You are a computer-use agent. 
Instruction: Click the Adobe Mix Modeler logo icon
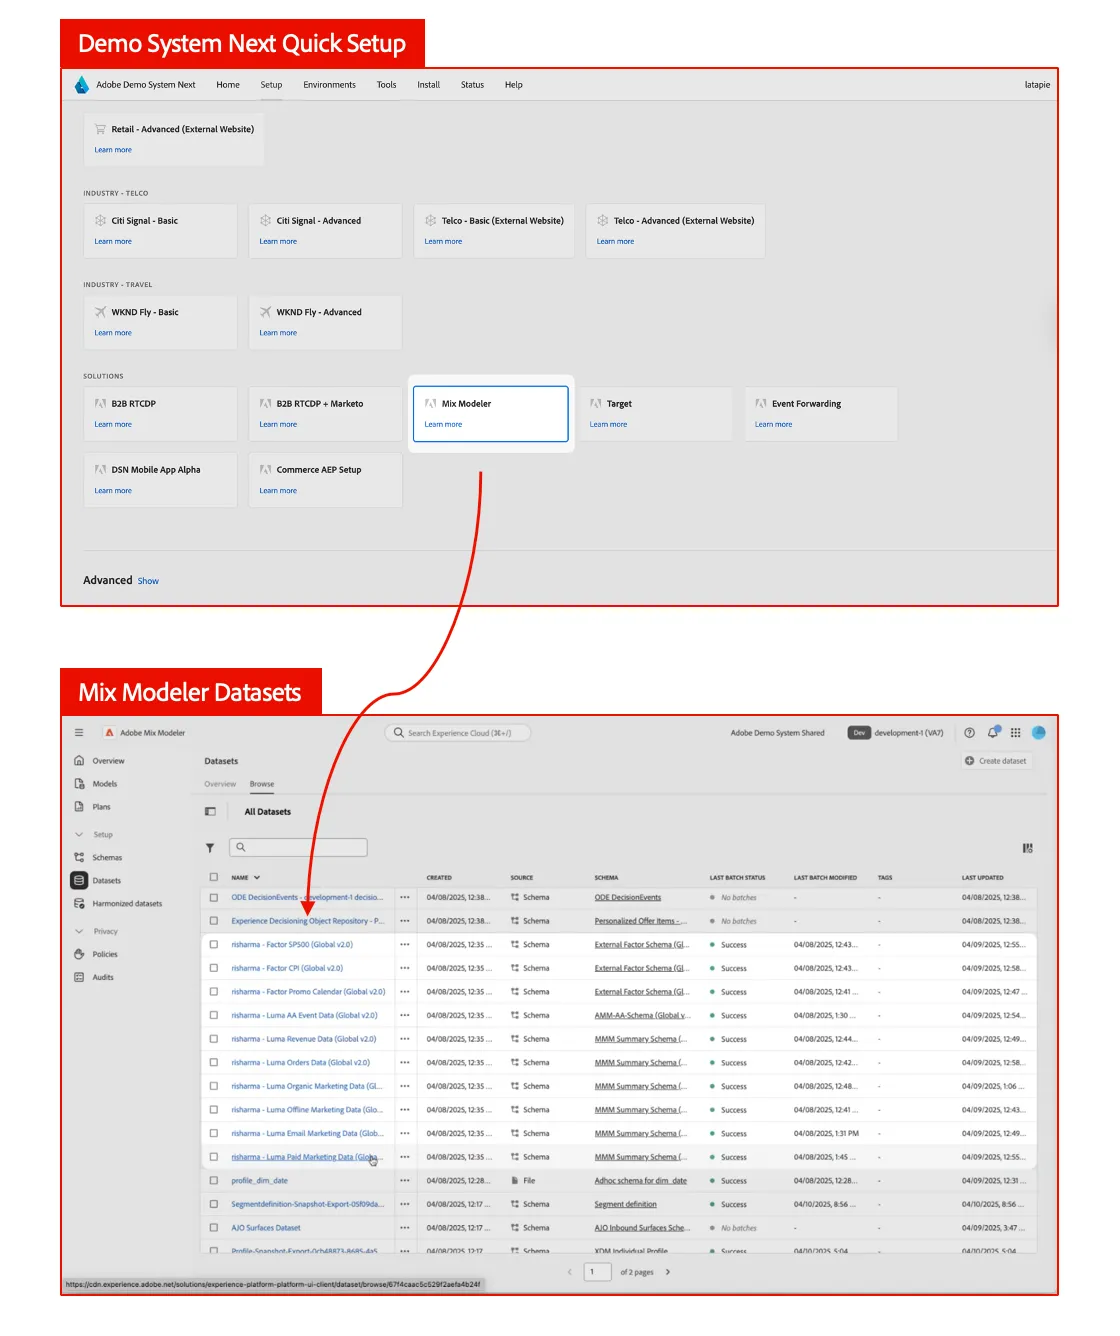point(110,733)
